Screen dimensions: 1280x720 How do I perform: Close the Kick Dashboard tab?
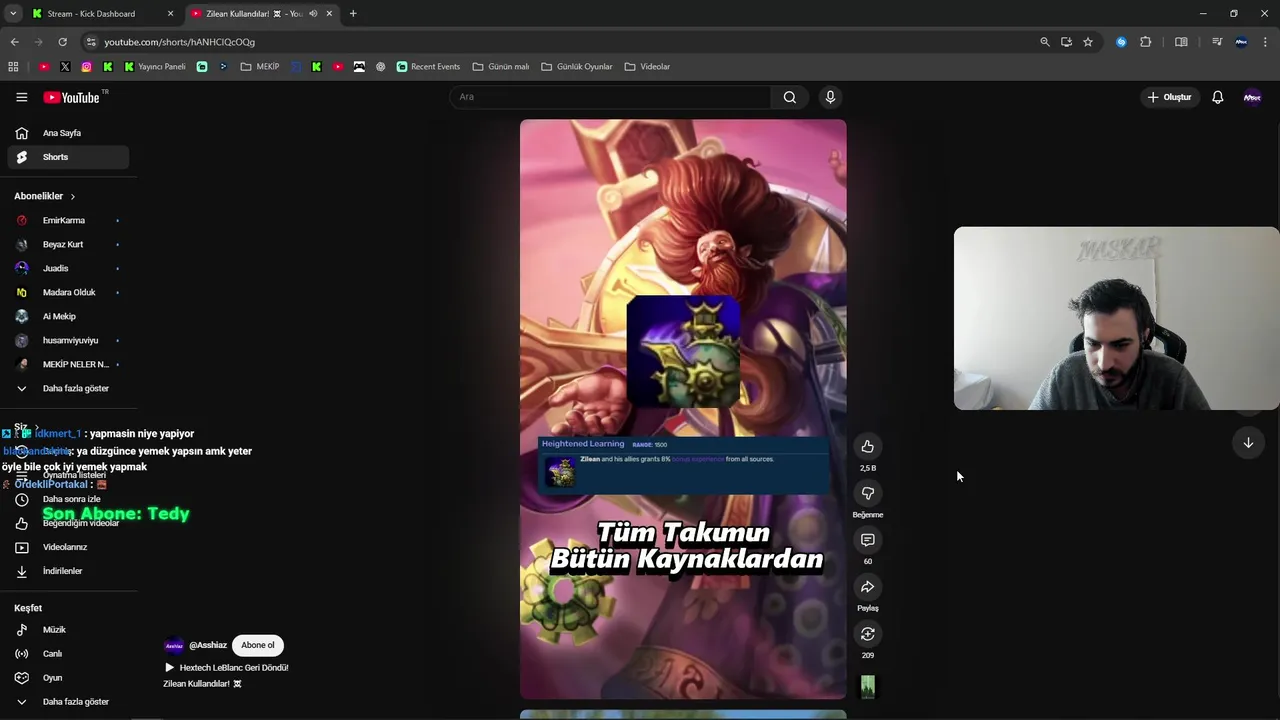170,14
